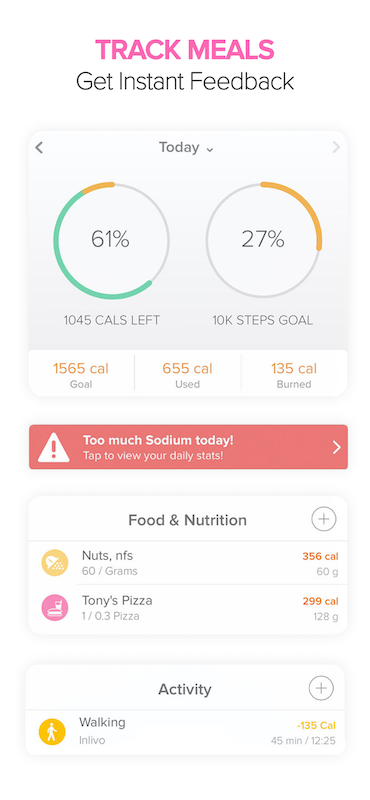The width and height of the screenshot is (370, 800).
Task: Tap the yellow Walking activity icon
Action: pos(52,732)
